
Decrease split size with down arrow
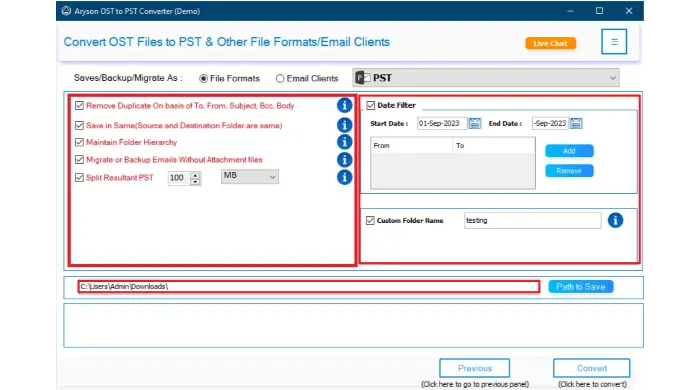(x=195, y=182)
